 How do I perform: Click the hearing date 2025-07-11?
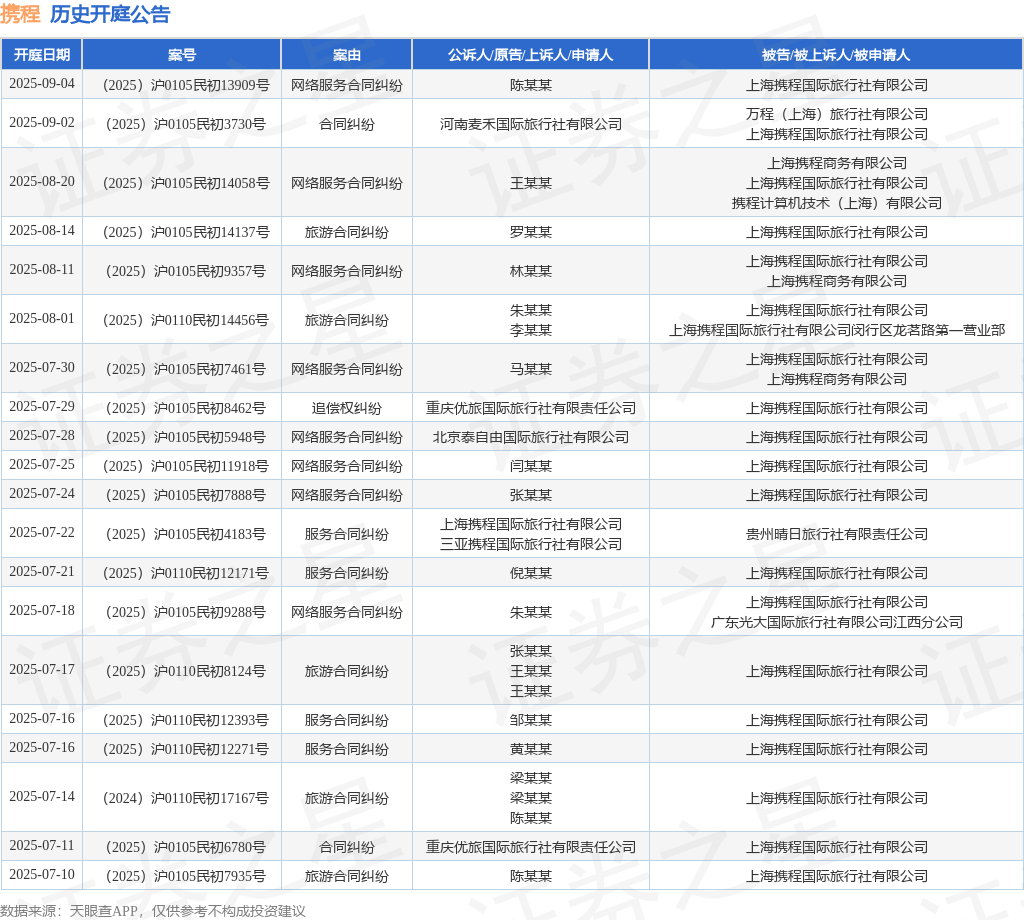tap(42, 846)
